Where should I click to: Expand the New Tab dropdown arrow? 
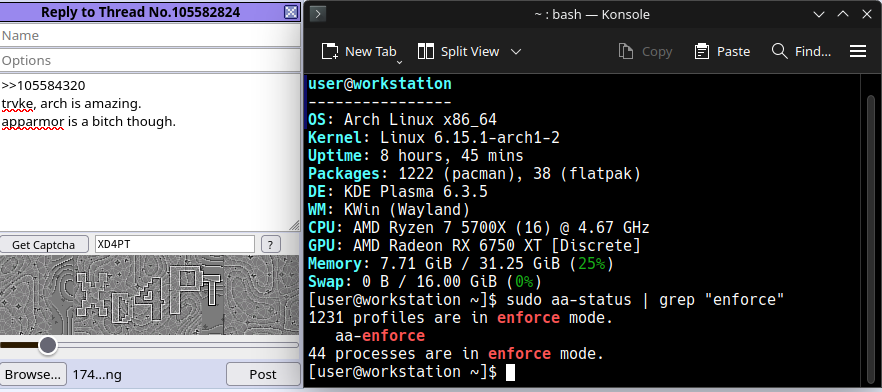[400, 62]
